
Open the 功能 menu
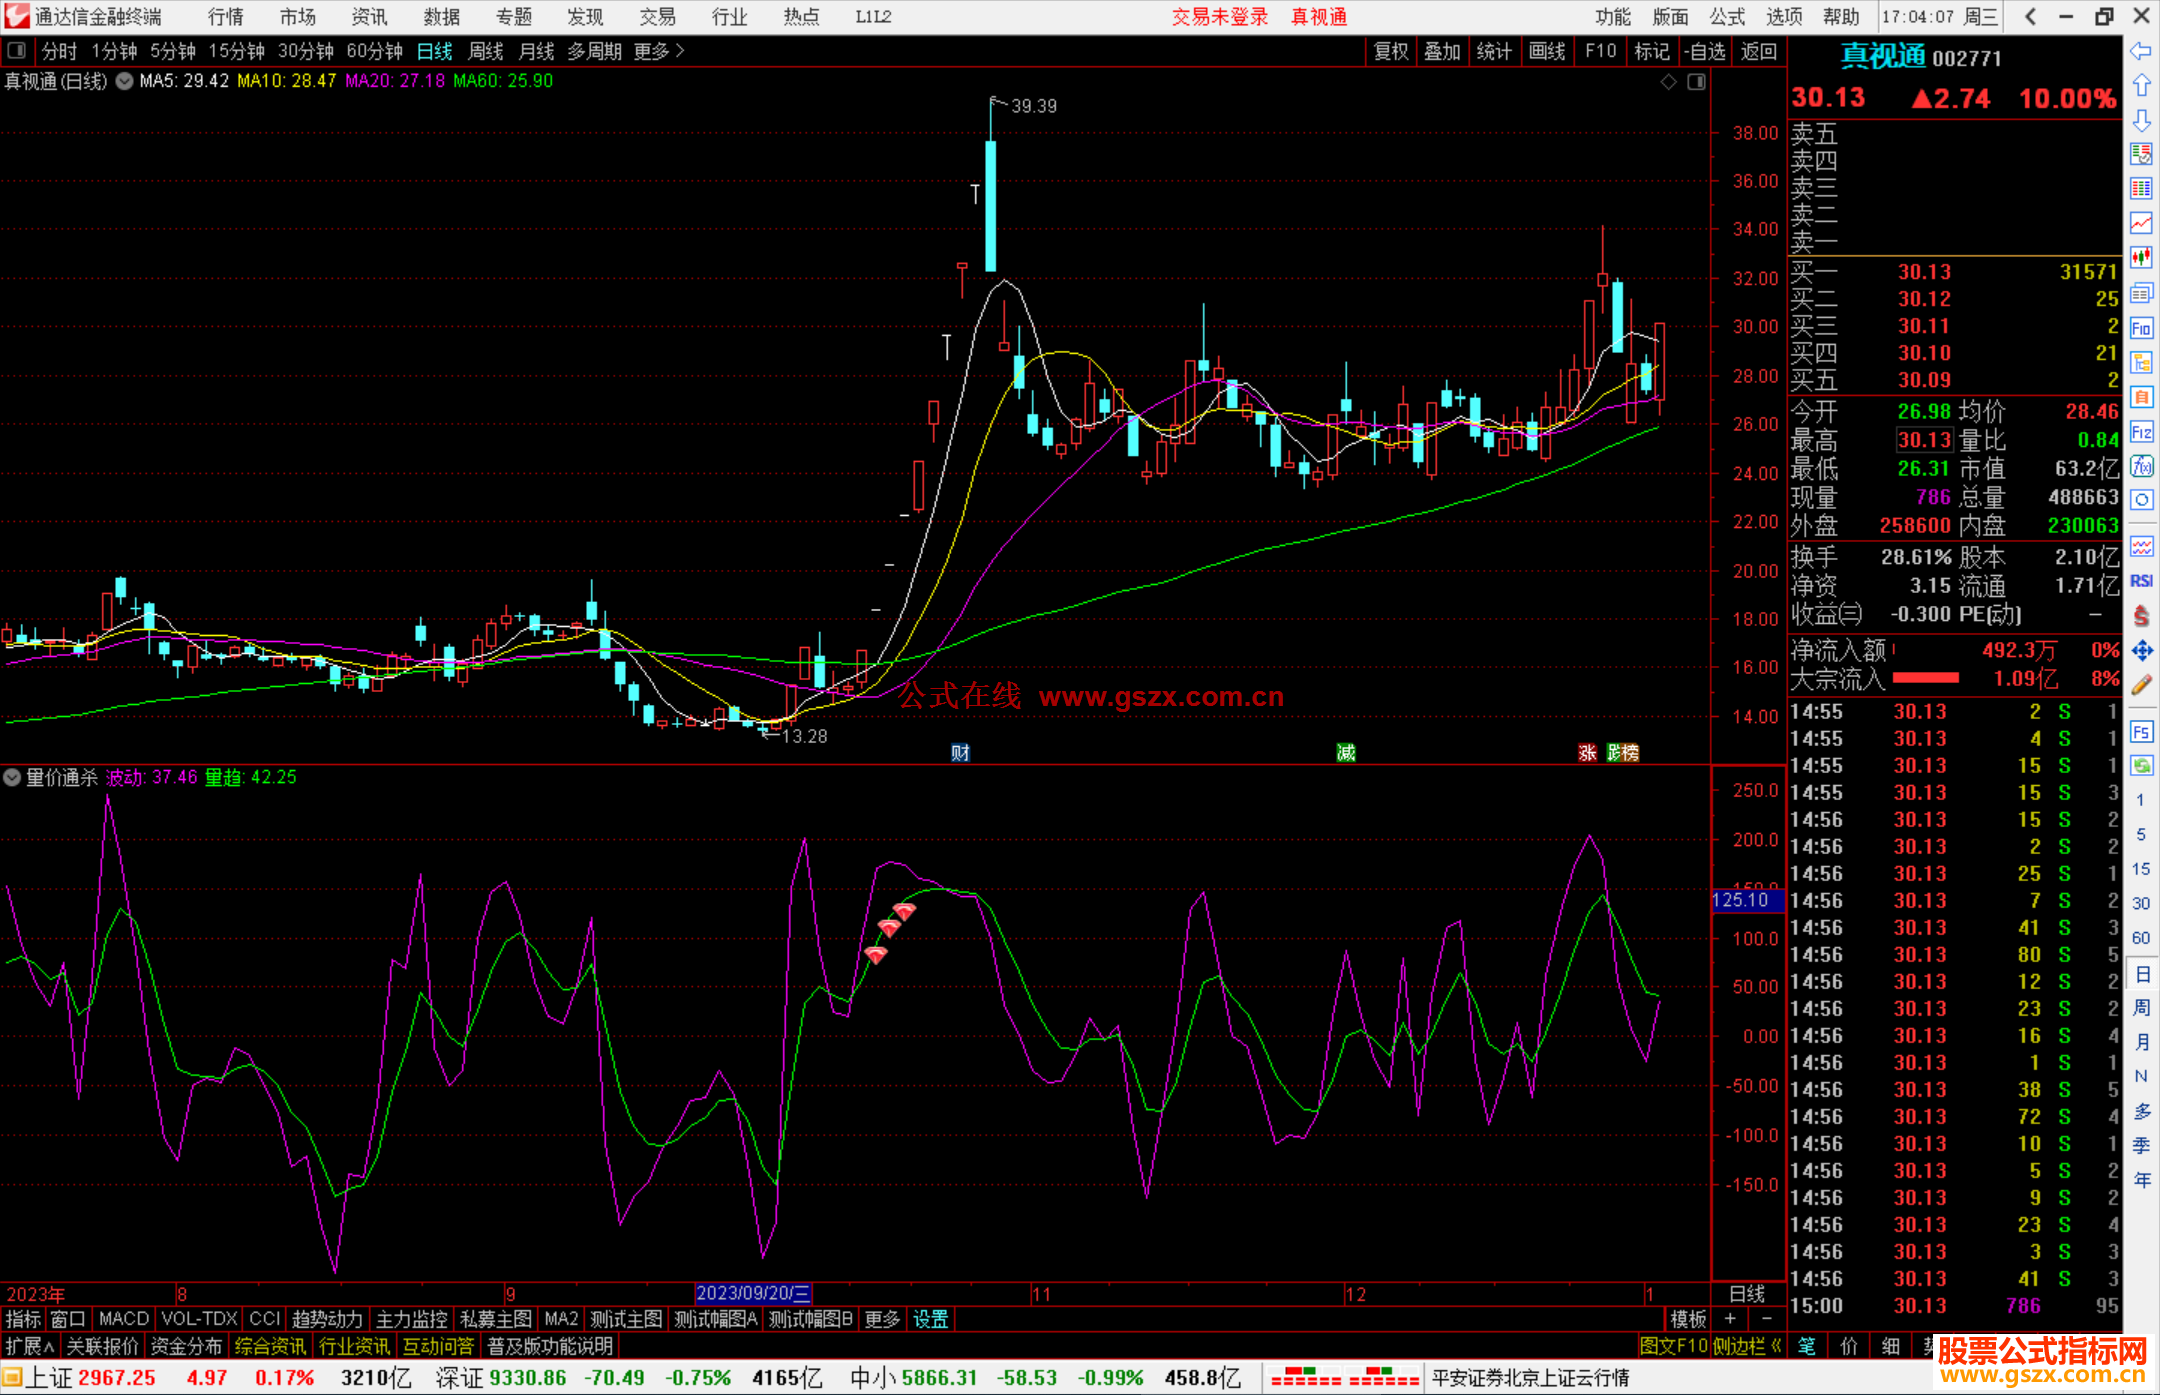tap(1612, 16)
